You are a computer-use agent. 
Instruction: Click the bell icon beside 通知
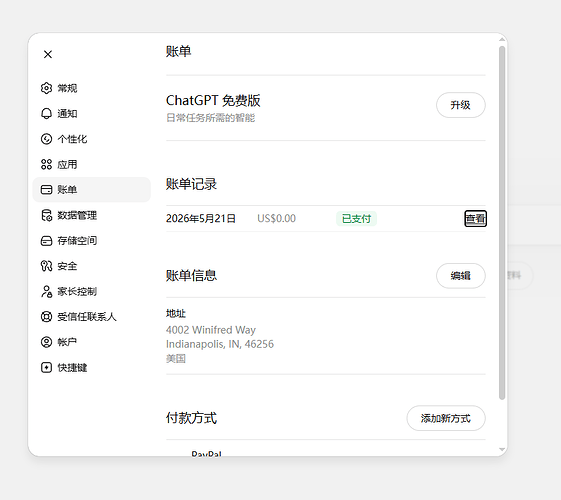pos(46,113)
